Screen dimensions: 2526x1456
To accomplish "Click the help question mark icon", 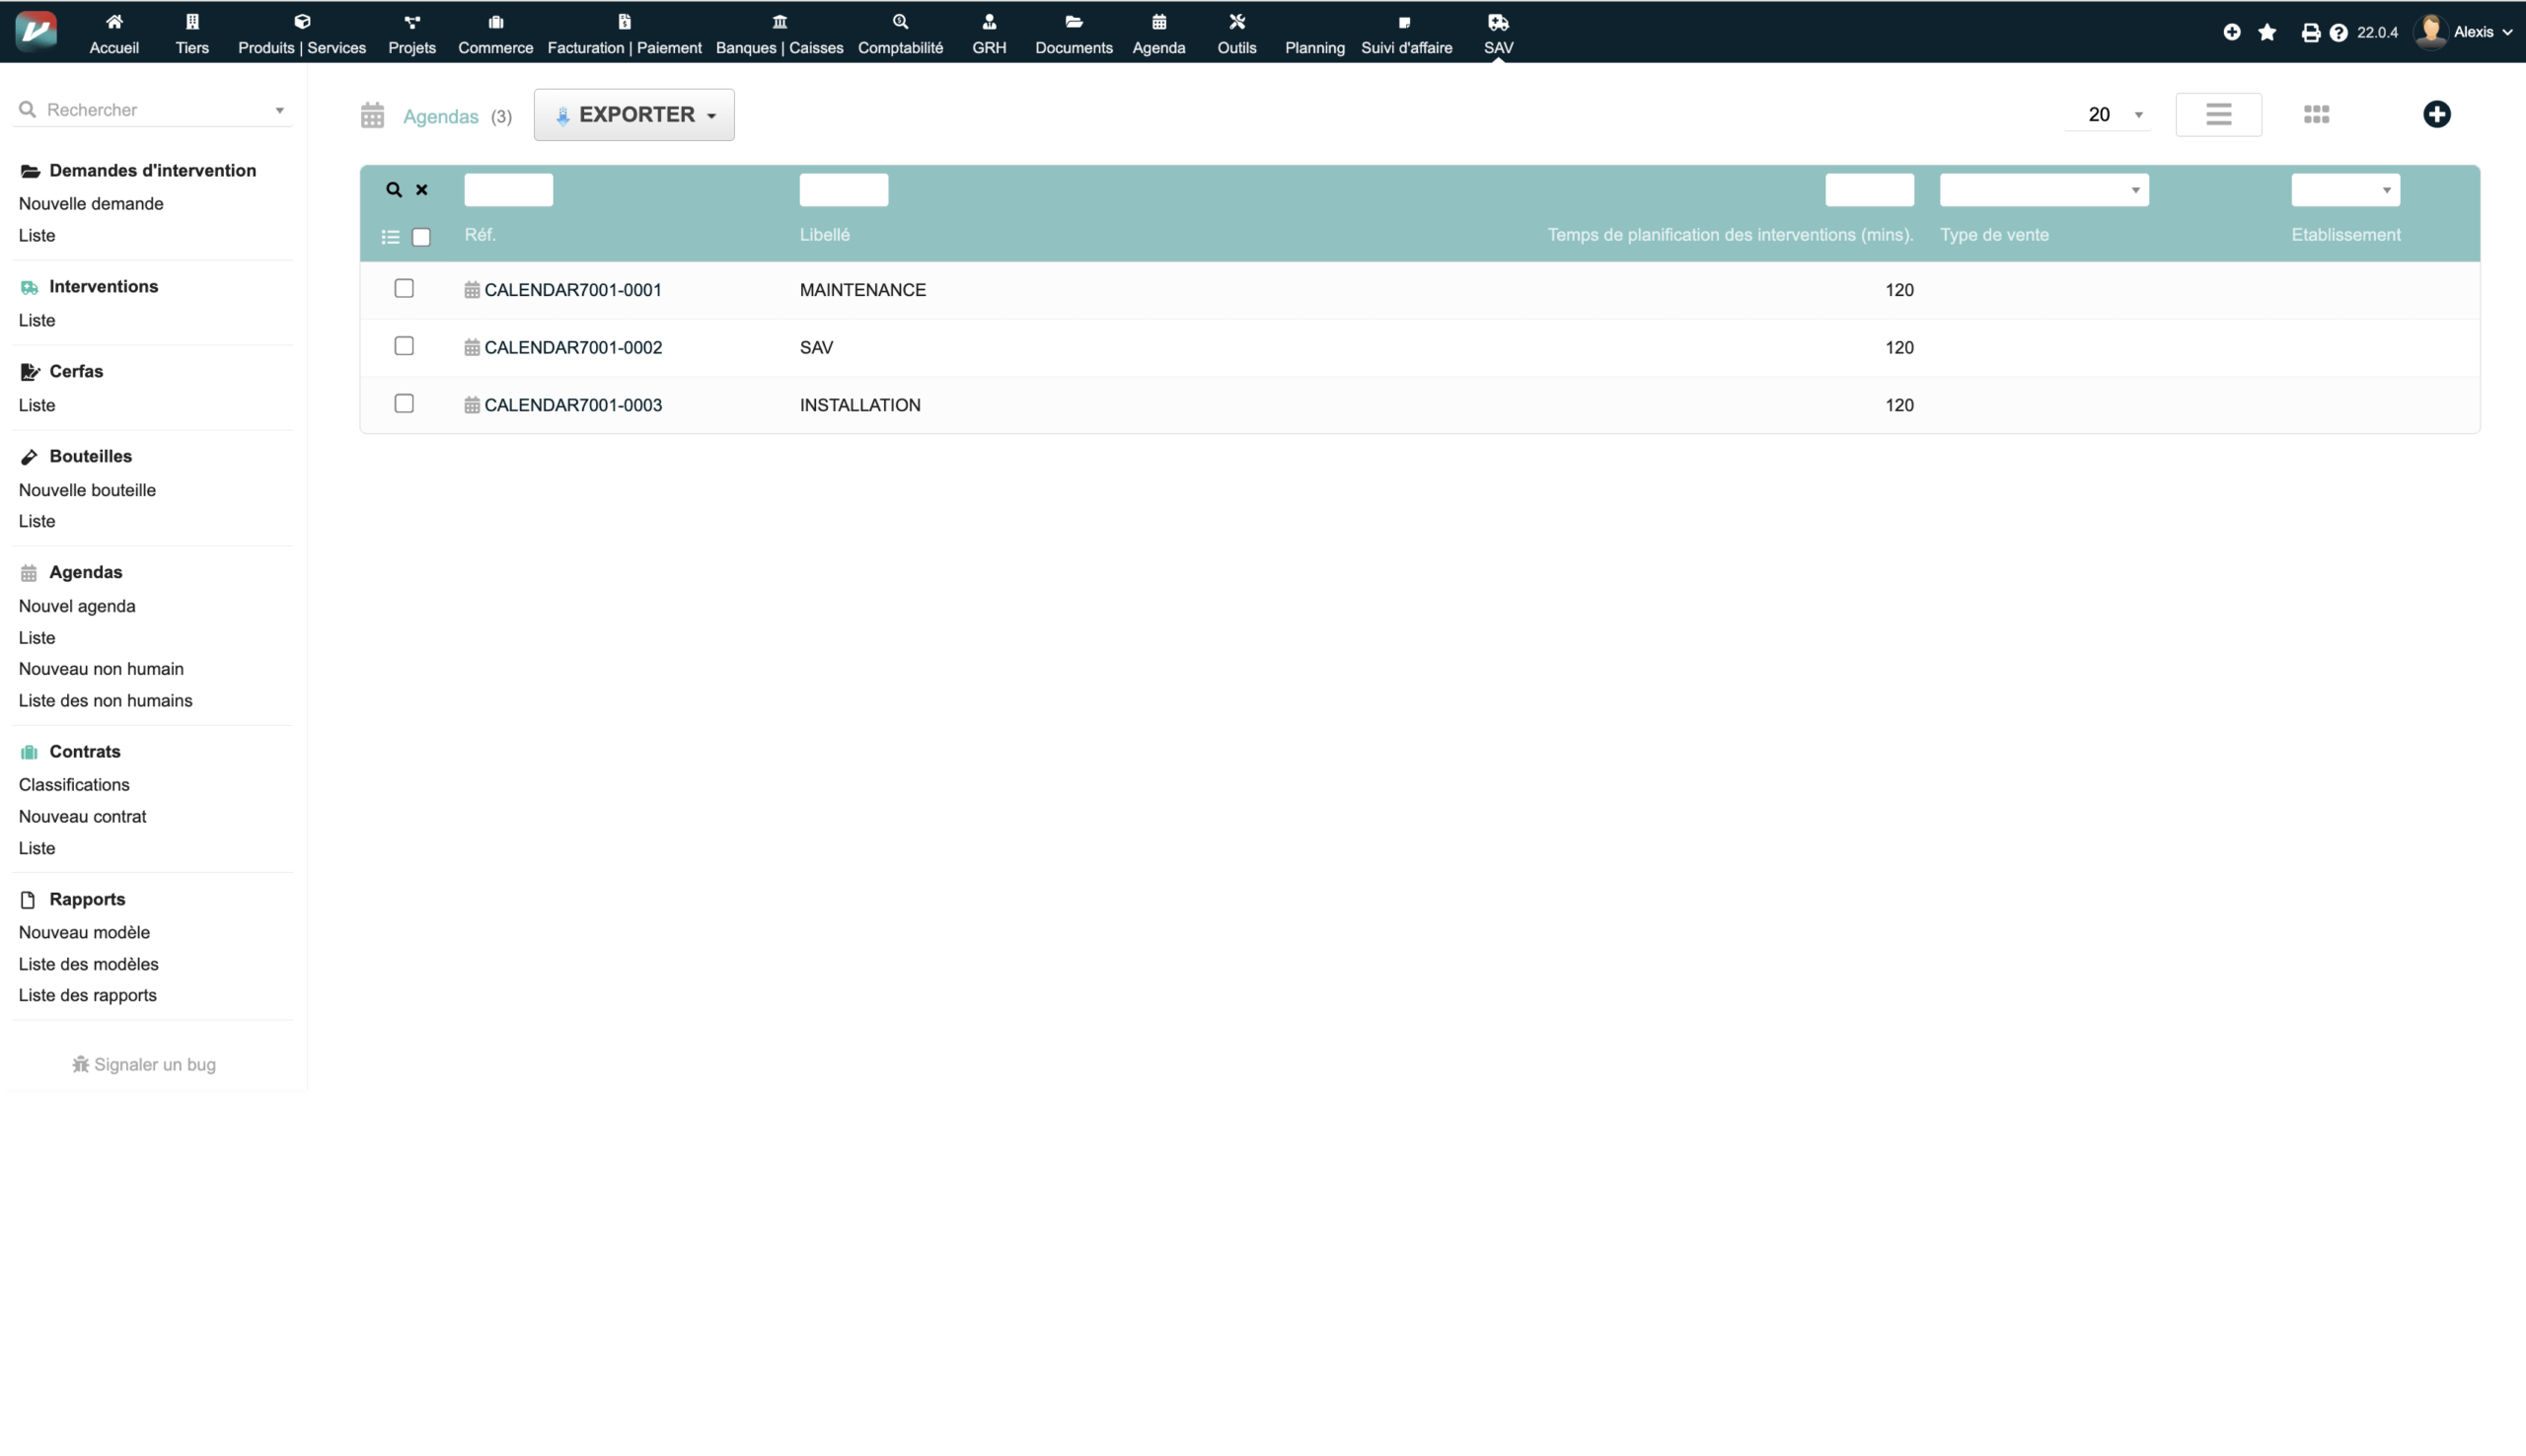I will pyautogui.click(x=2338, y=32).
